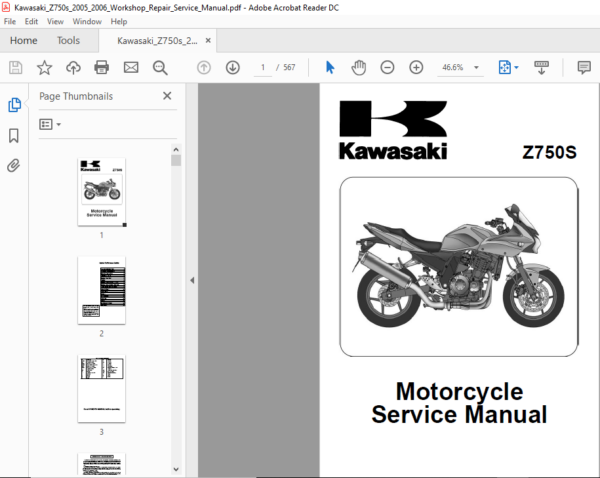Click the Motorcycle Service Manual heading

coord(459,403)
